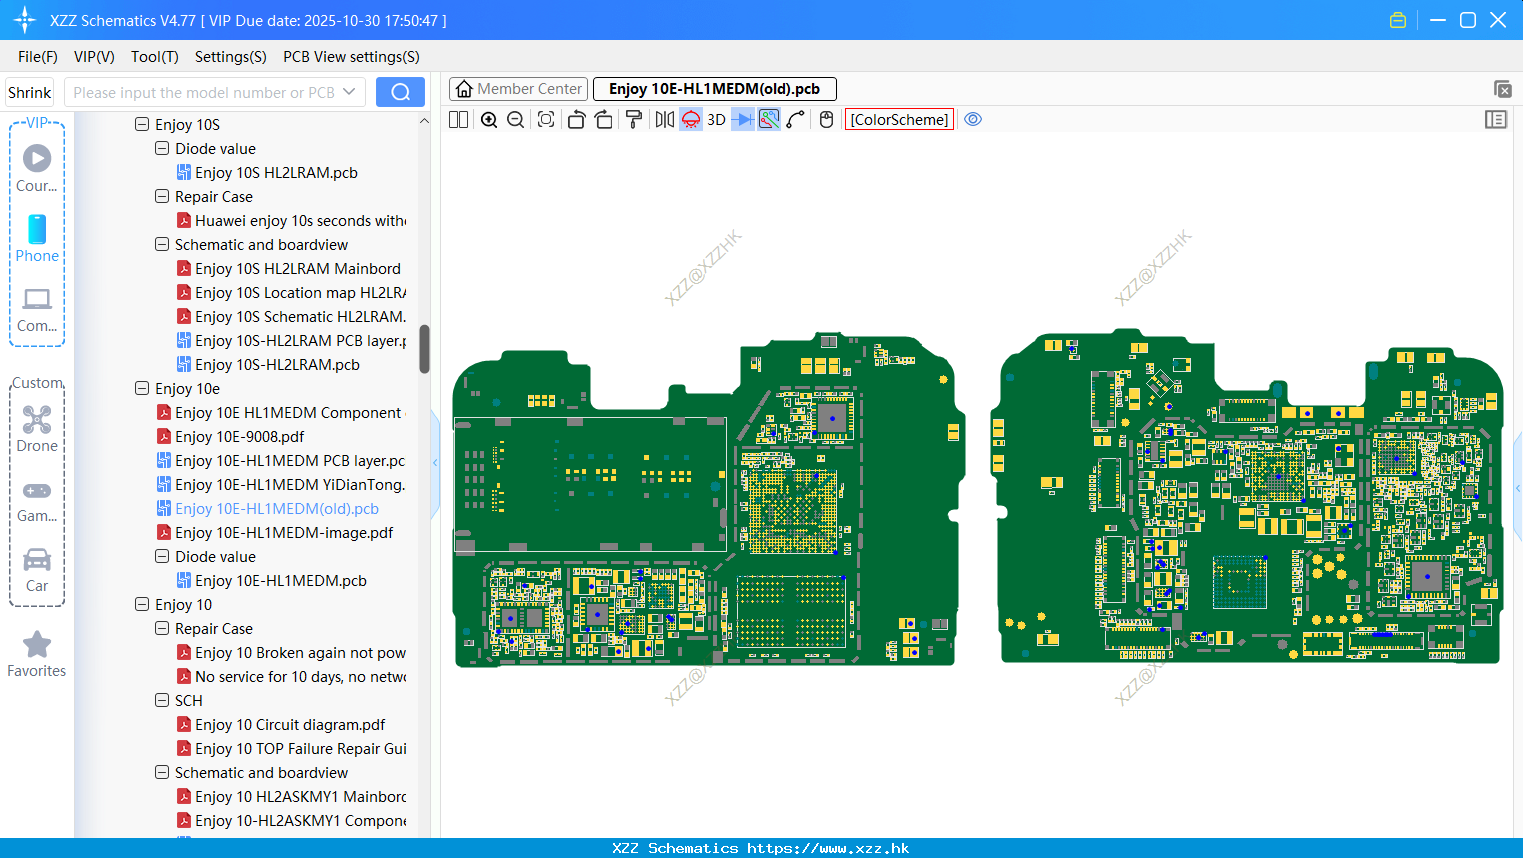Open the right side panel icon
The width and height of the screenshot is (1523, 858).
point(1496,119)
